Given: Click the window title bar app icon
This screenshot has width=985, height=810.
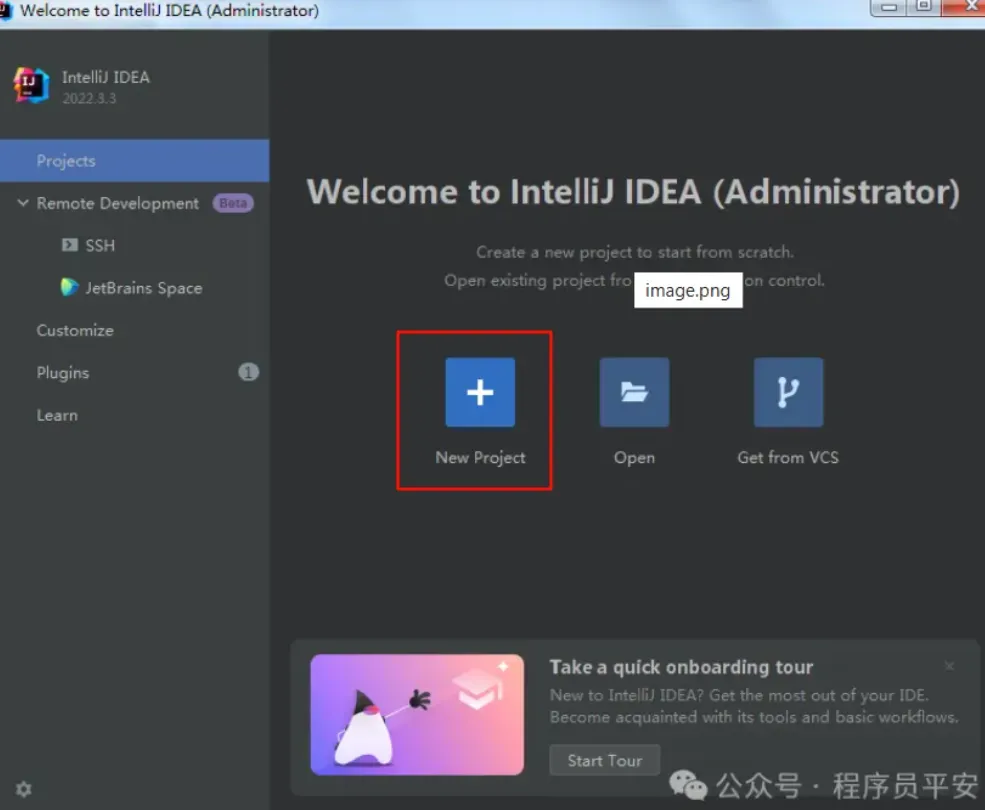Looking at the screenshot, I should (x=5, y=10).
